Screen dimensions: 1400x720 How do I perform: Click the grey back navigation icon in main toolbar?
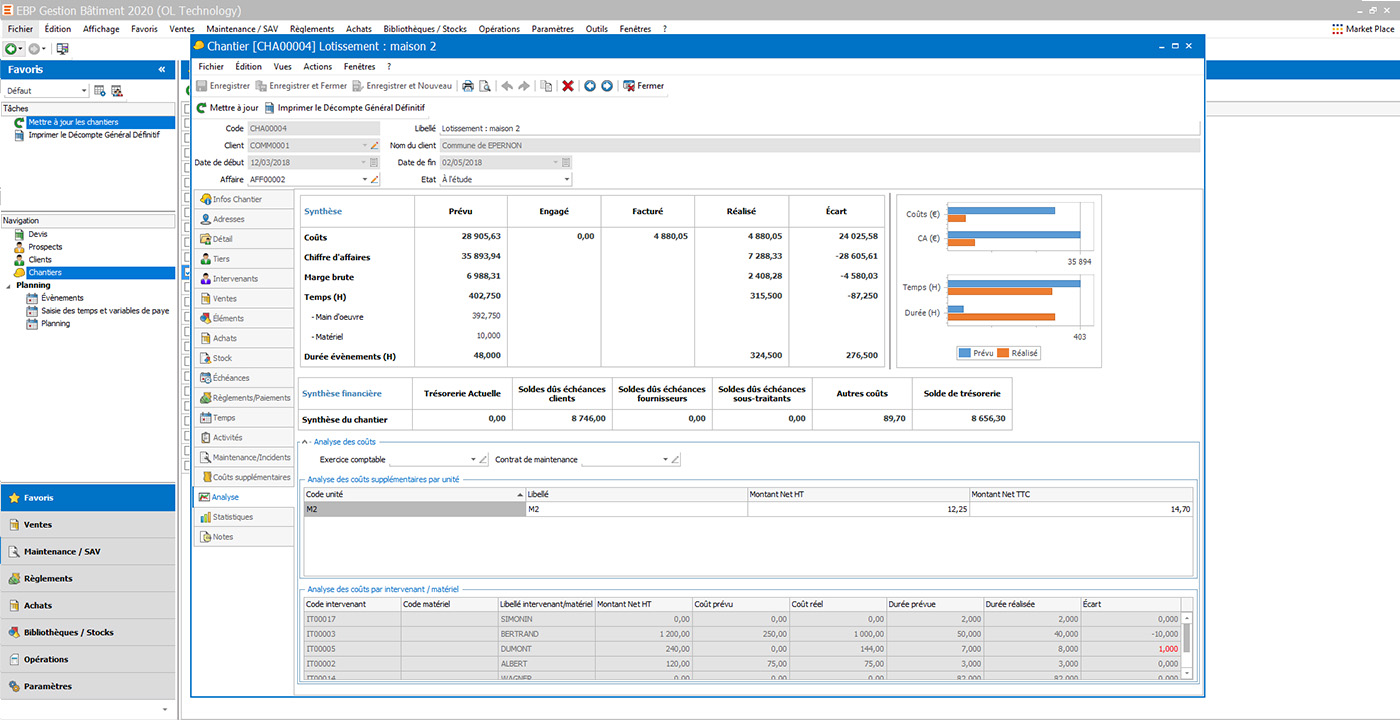[34, 48]
